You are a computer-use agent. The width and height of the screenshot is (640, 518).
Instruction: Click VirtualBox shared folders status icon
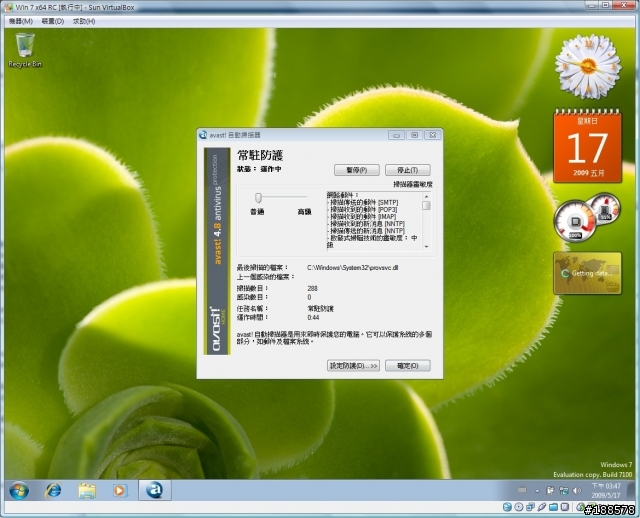pos(553,507)
